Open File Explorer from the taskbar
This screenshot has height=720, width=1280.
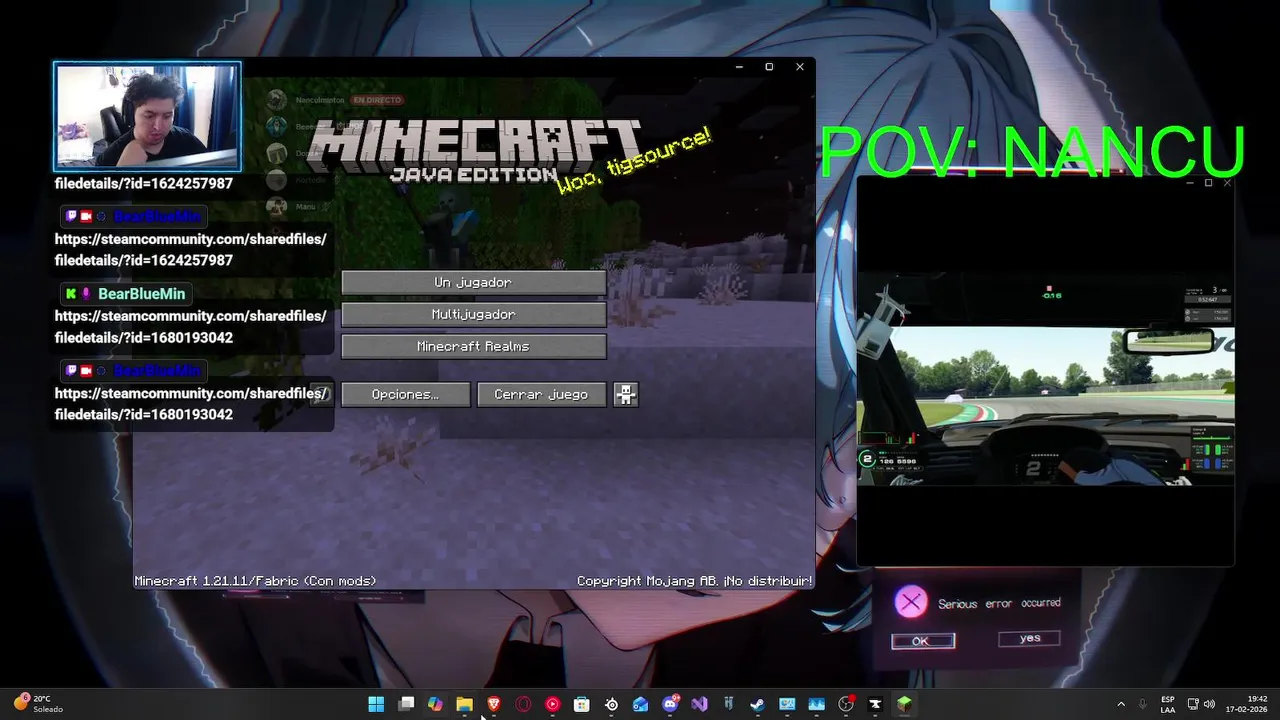pos(464,704)
